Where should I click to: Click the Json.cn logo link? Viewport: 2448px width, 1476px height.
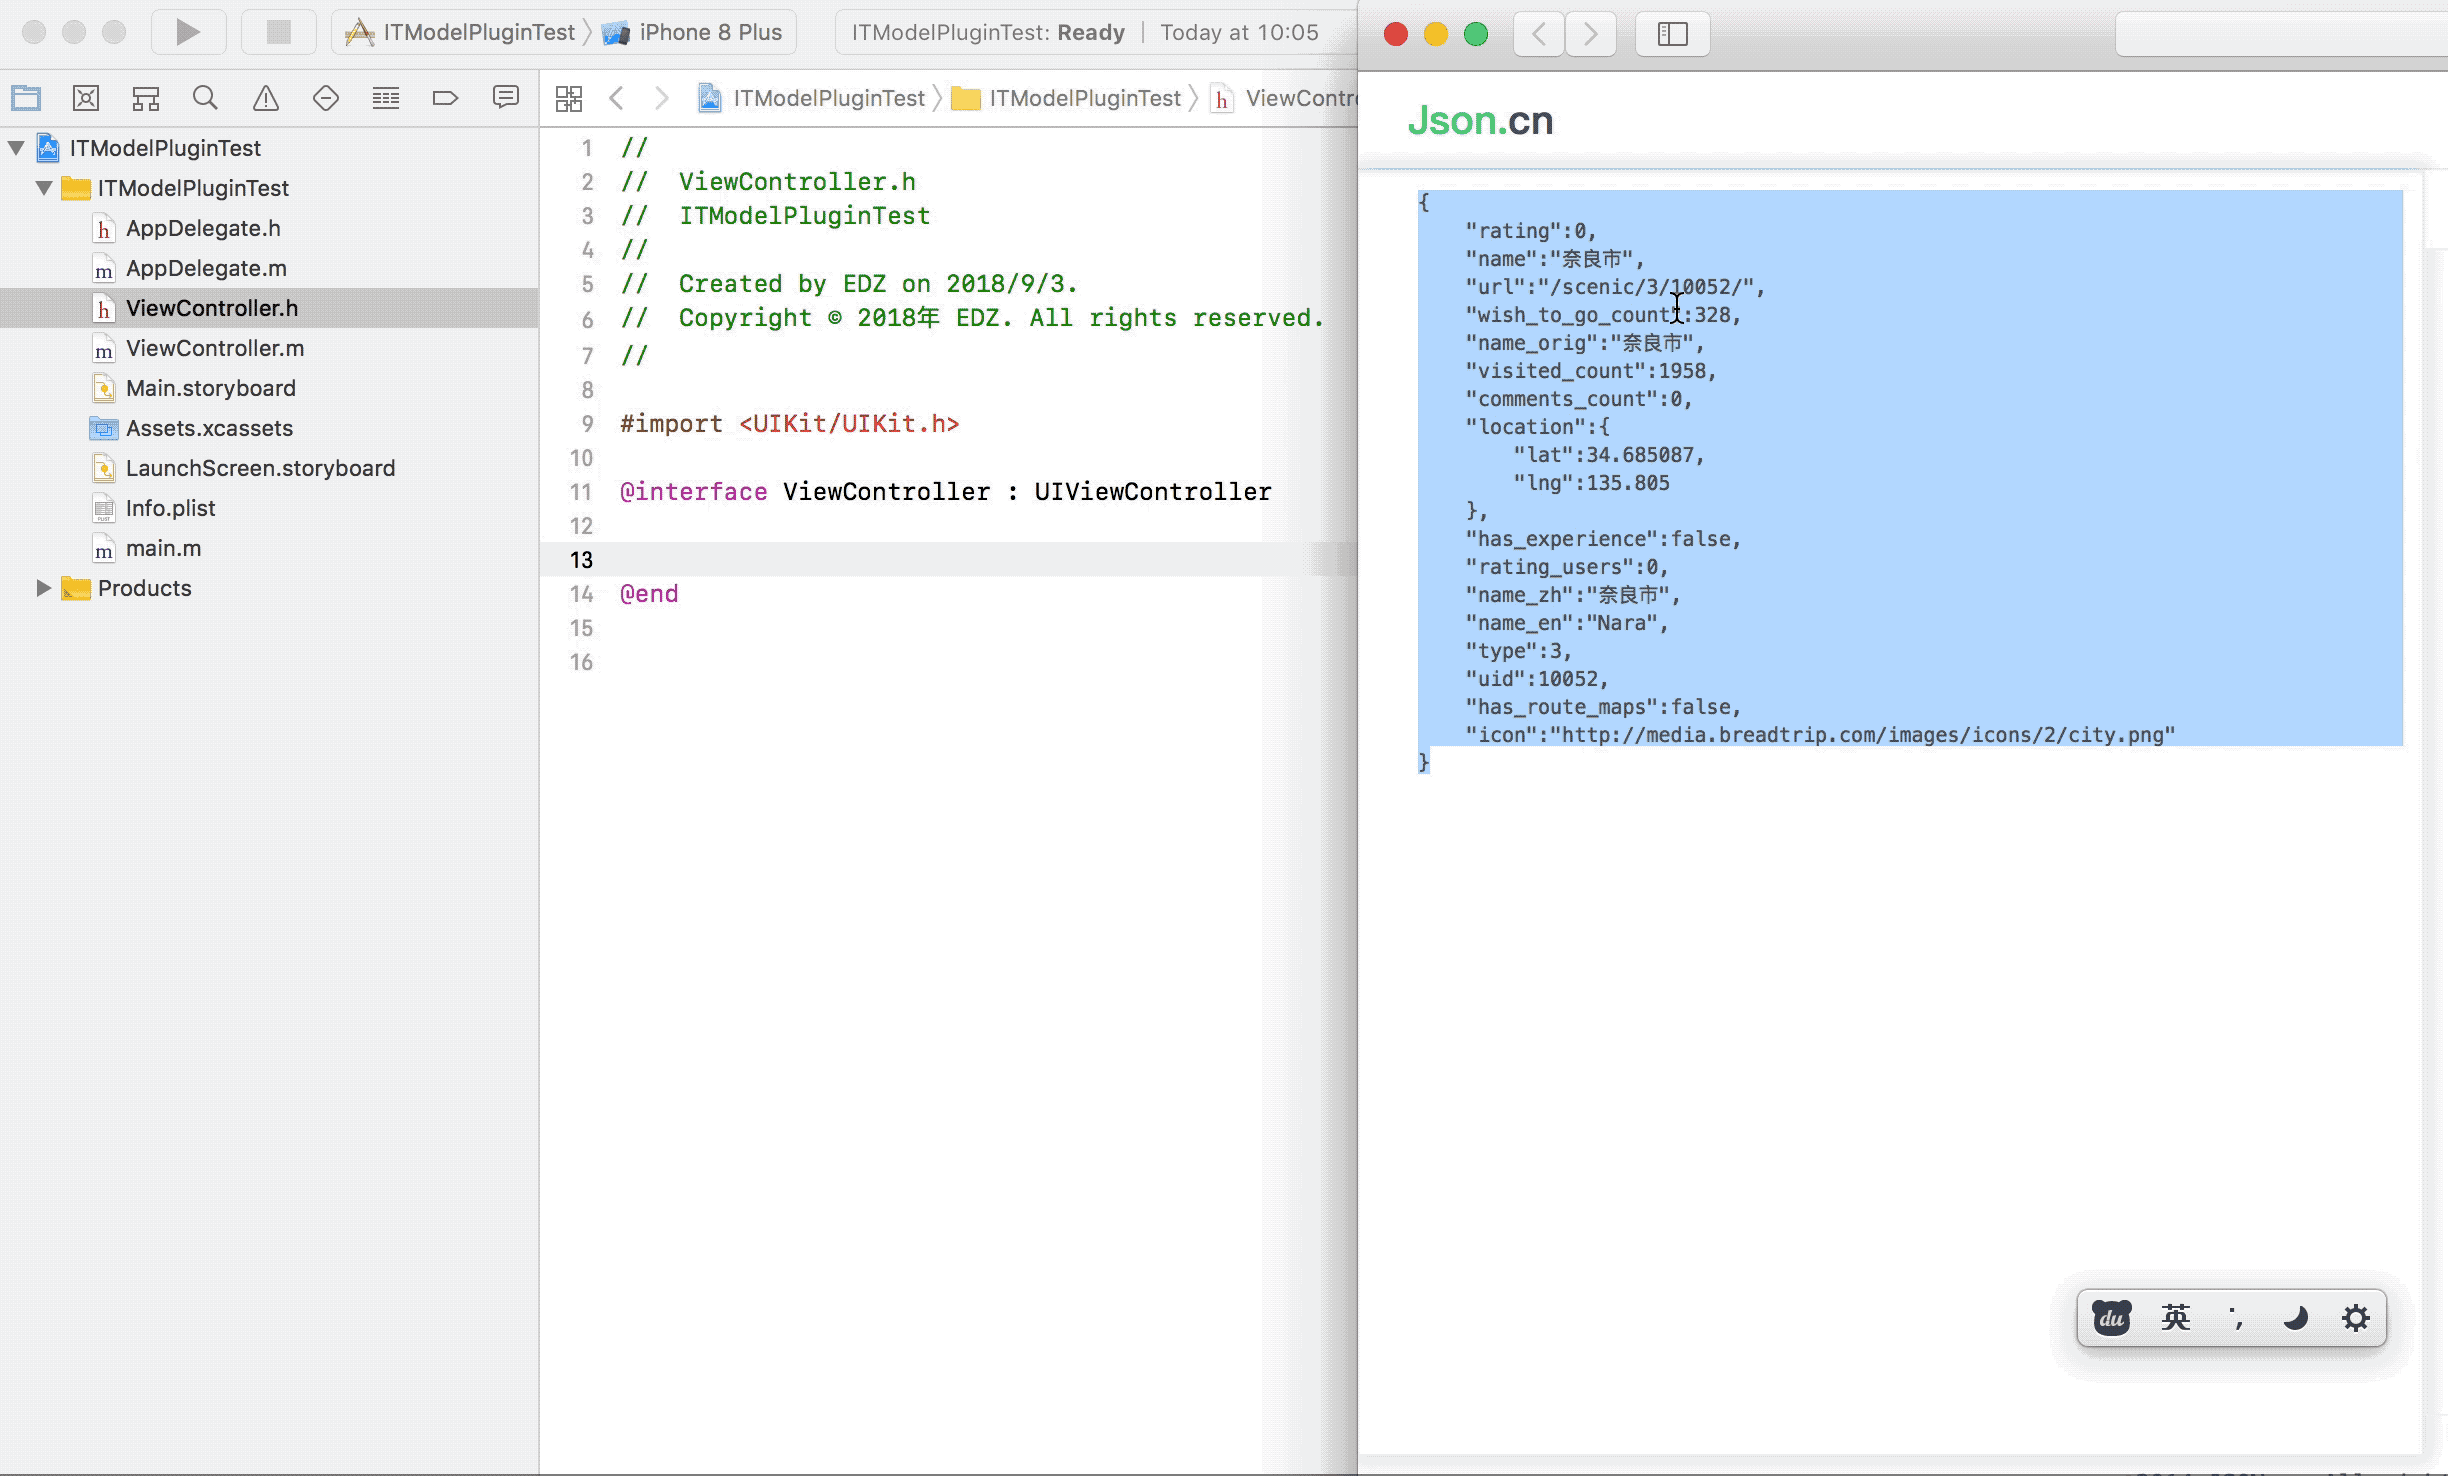[1480, 121]
